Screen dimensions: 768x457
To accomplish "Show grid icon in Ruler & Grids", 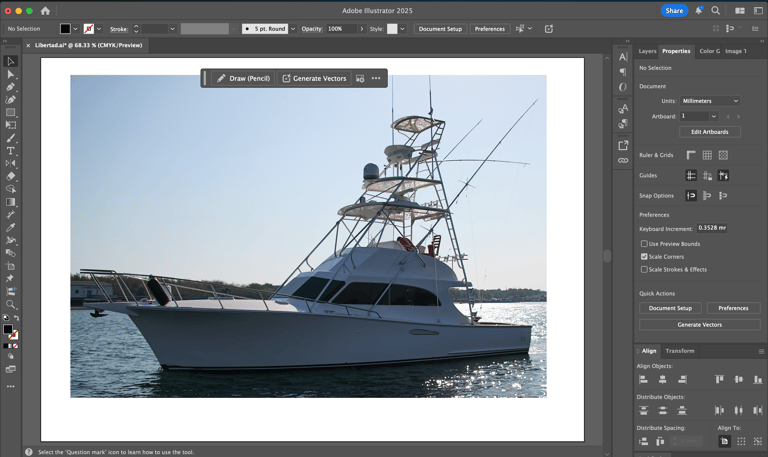I will pyautogui.click(x=707, y=155).
